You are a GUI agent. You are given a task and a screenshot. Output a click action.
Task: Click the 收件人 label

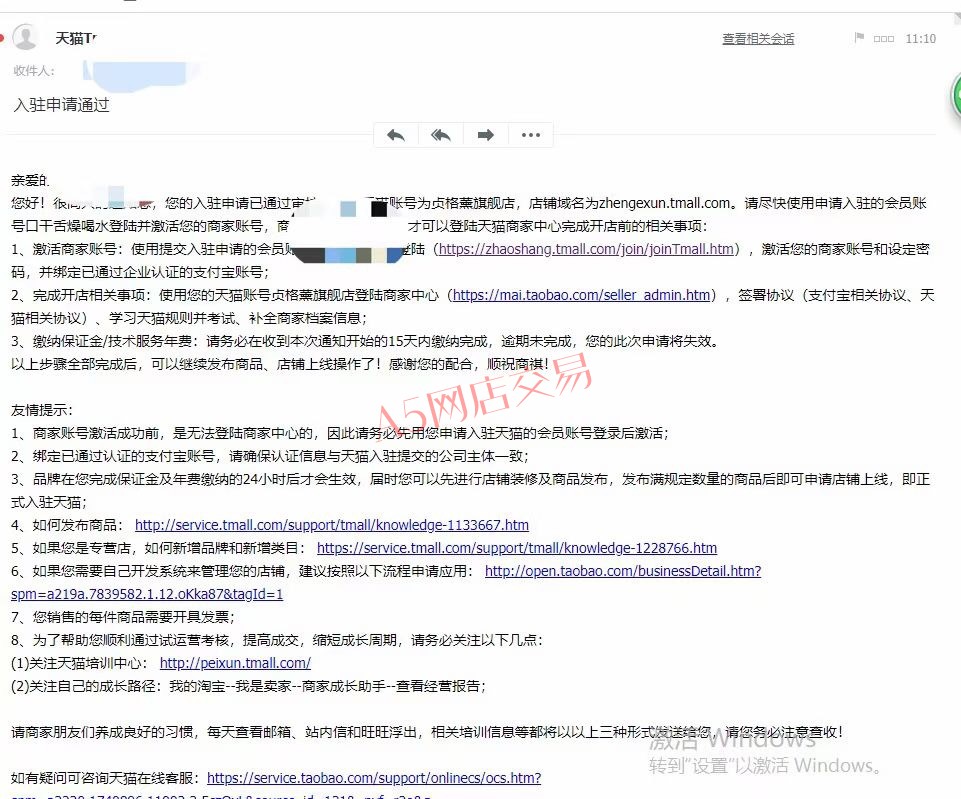click(x=34, y=71)
